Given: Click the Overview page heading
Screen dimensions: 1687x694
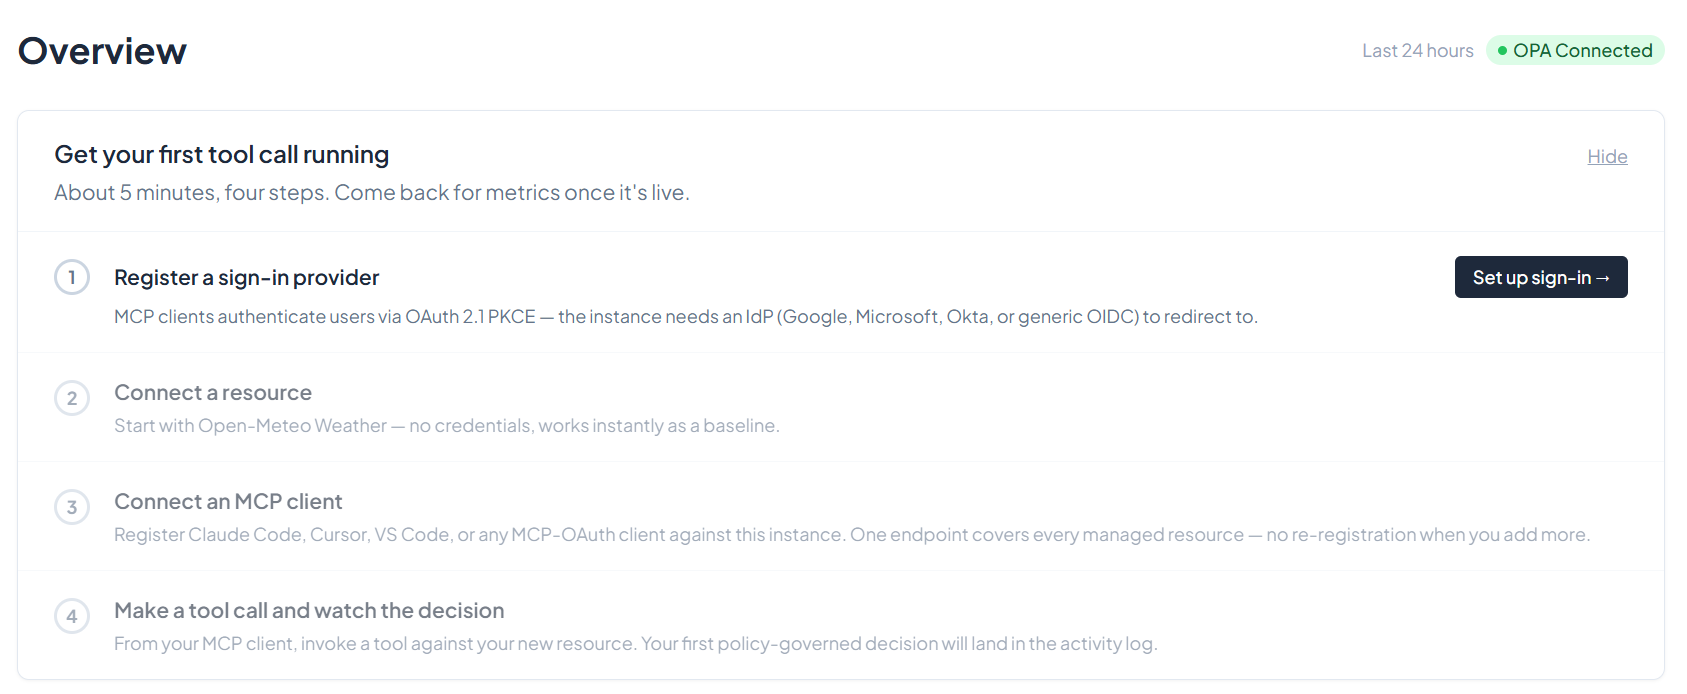Looking at the screenshot, I should click(x=102, y=51).
